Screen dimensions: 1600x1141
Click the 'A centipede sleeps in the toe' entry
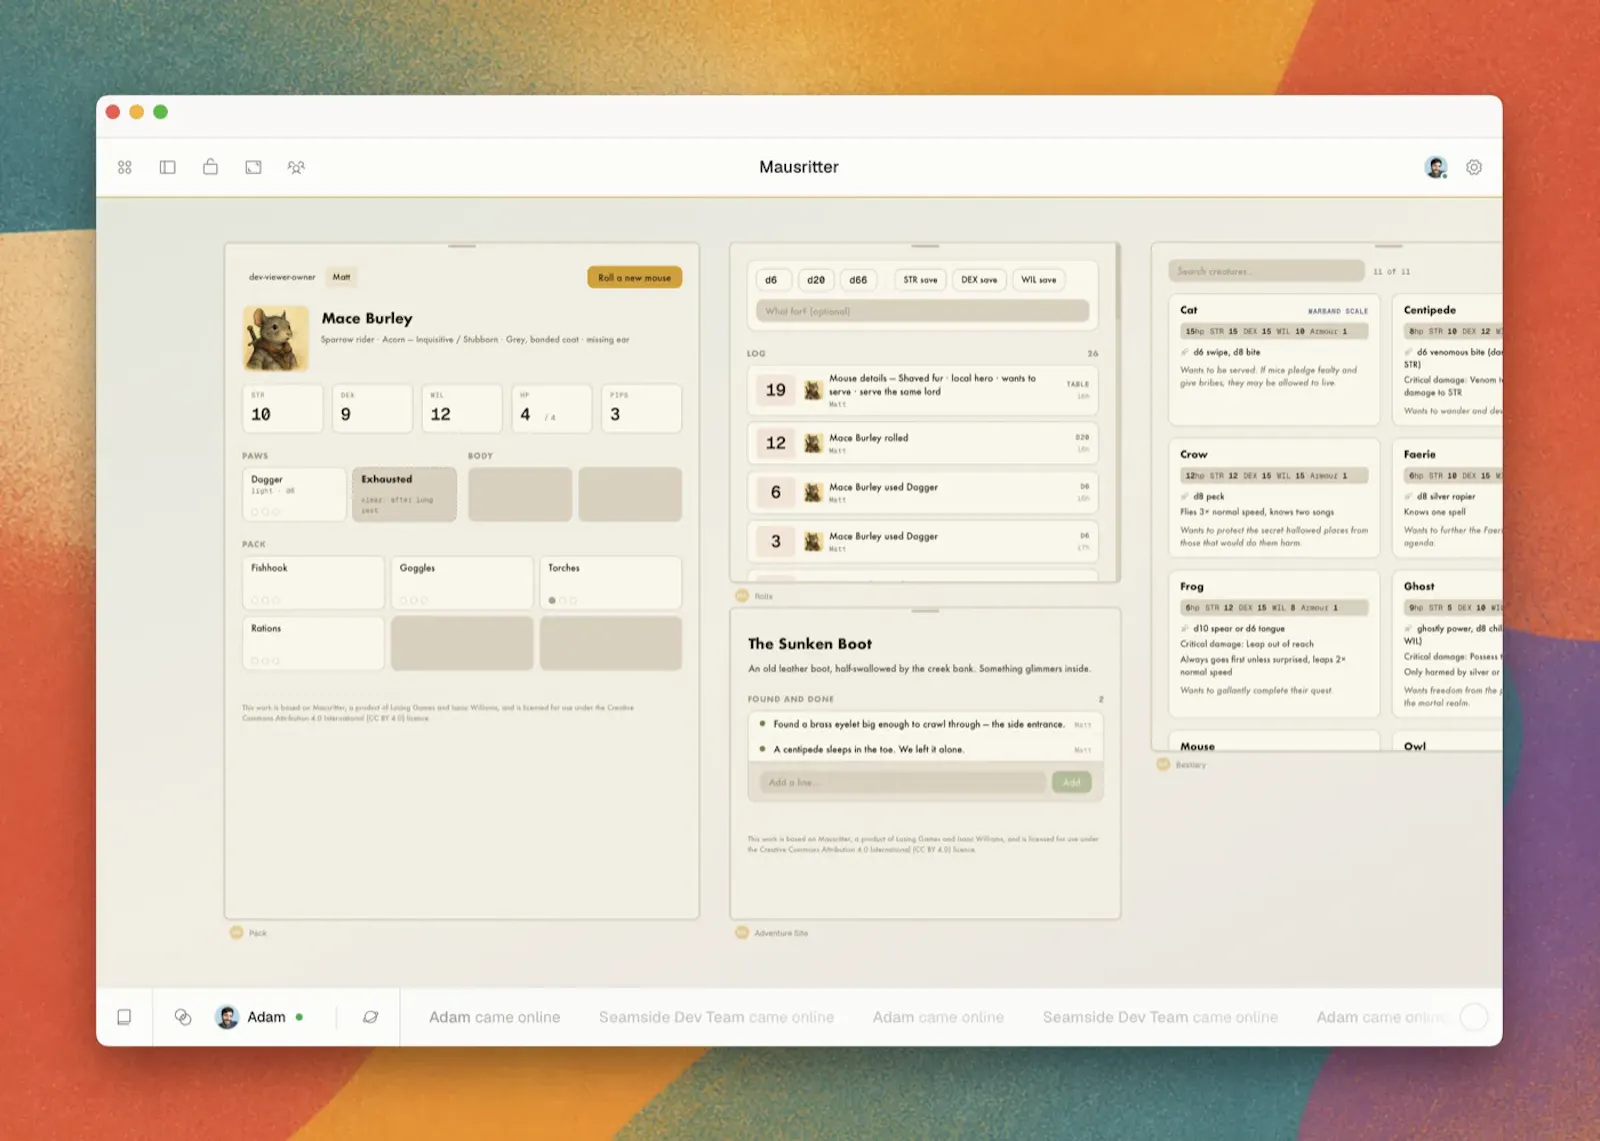click(x=925, y=749)
